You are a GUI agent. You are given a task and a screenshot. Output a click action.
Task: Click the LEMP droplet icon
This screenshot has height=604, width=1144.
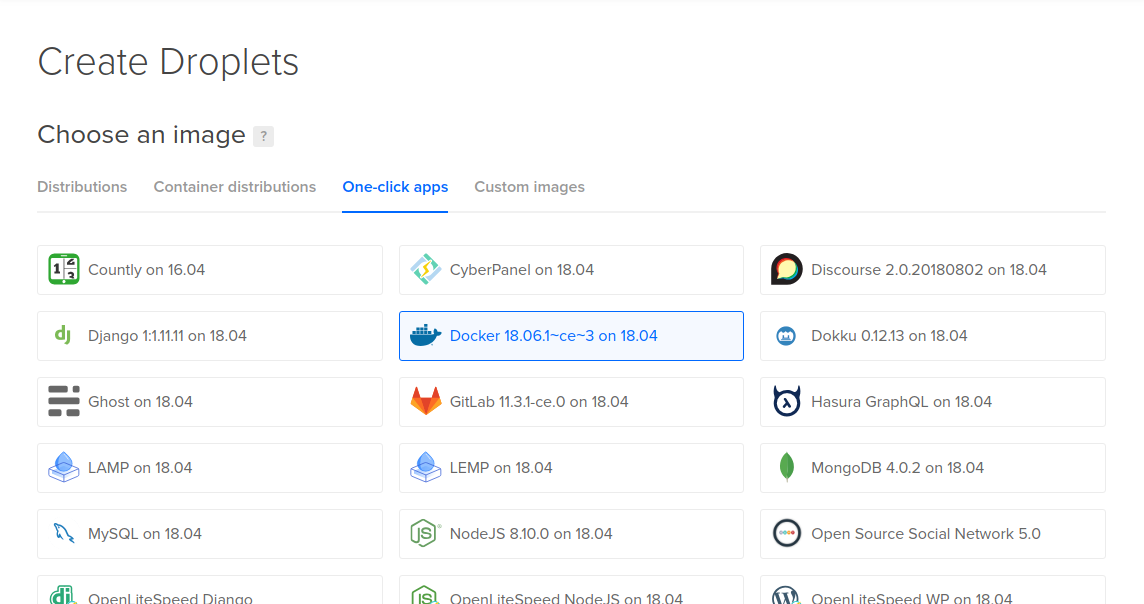click(425, 468)
